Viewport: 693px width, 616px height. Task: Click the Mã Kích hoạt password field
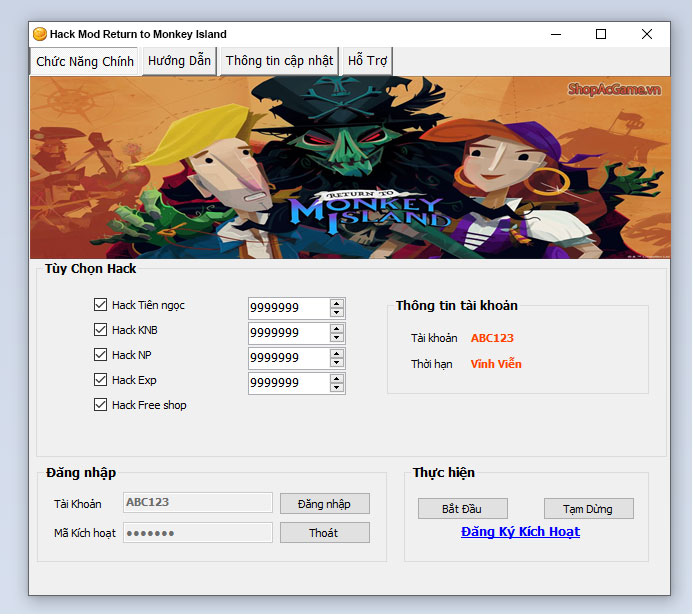tap(198, 533)
